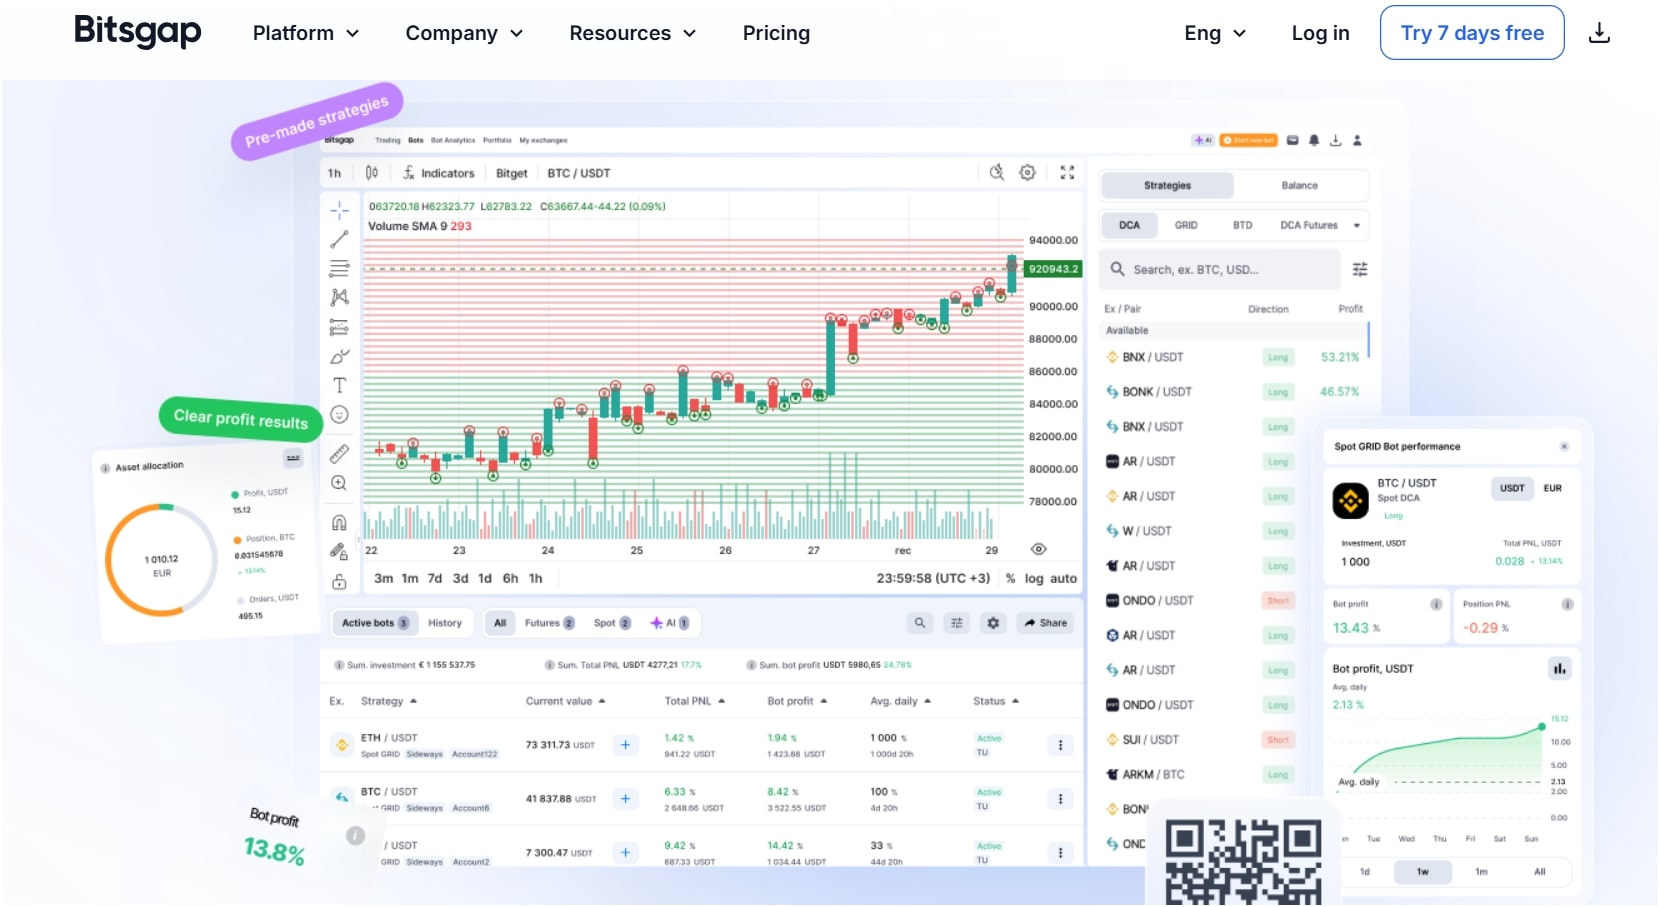Toggle the magnet snap tool

339,521
